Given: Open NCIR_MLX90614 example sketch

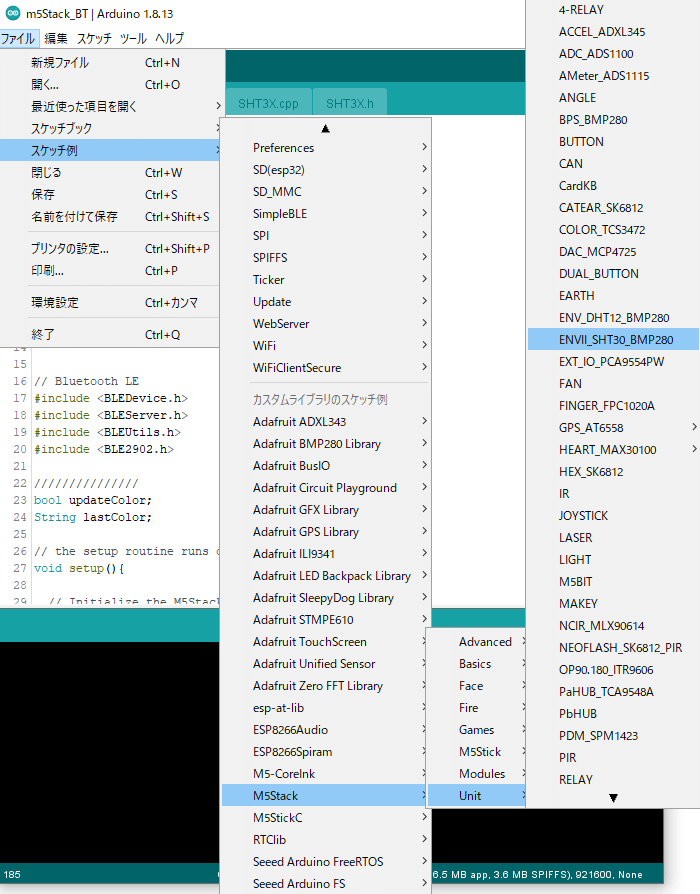Looking at the screenshot, I should click(613, 625).
